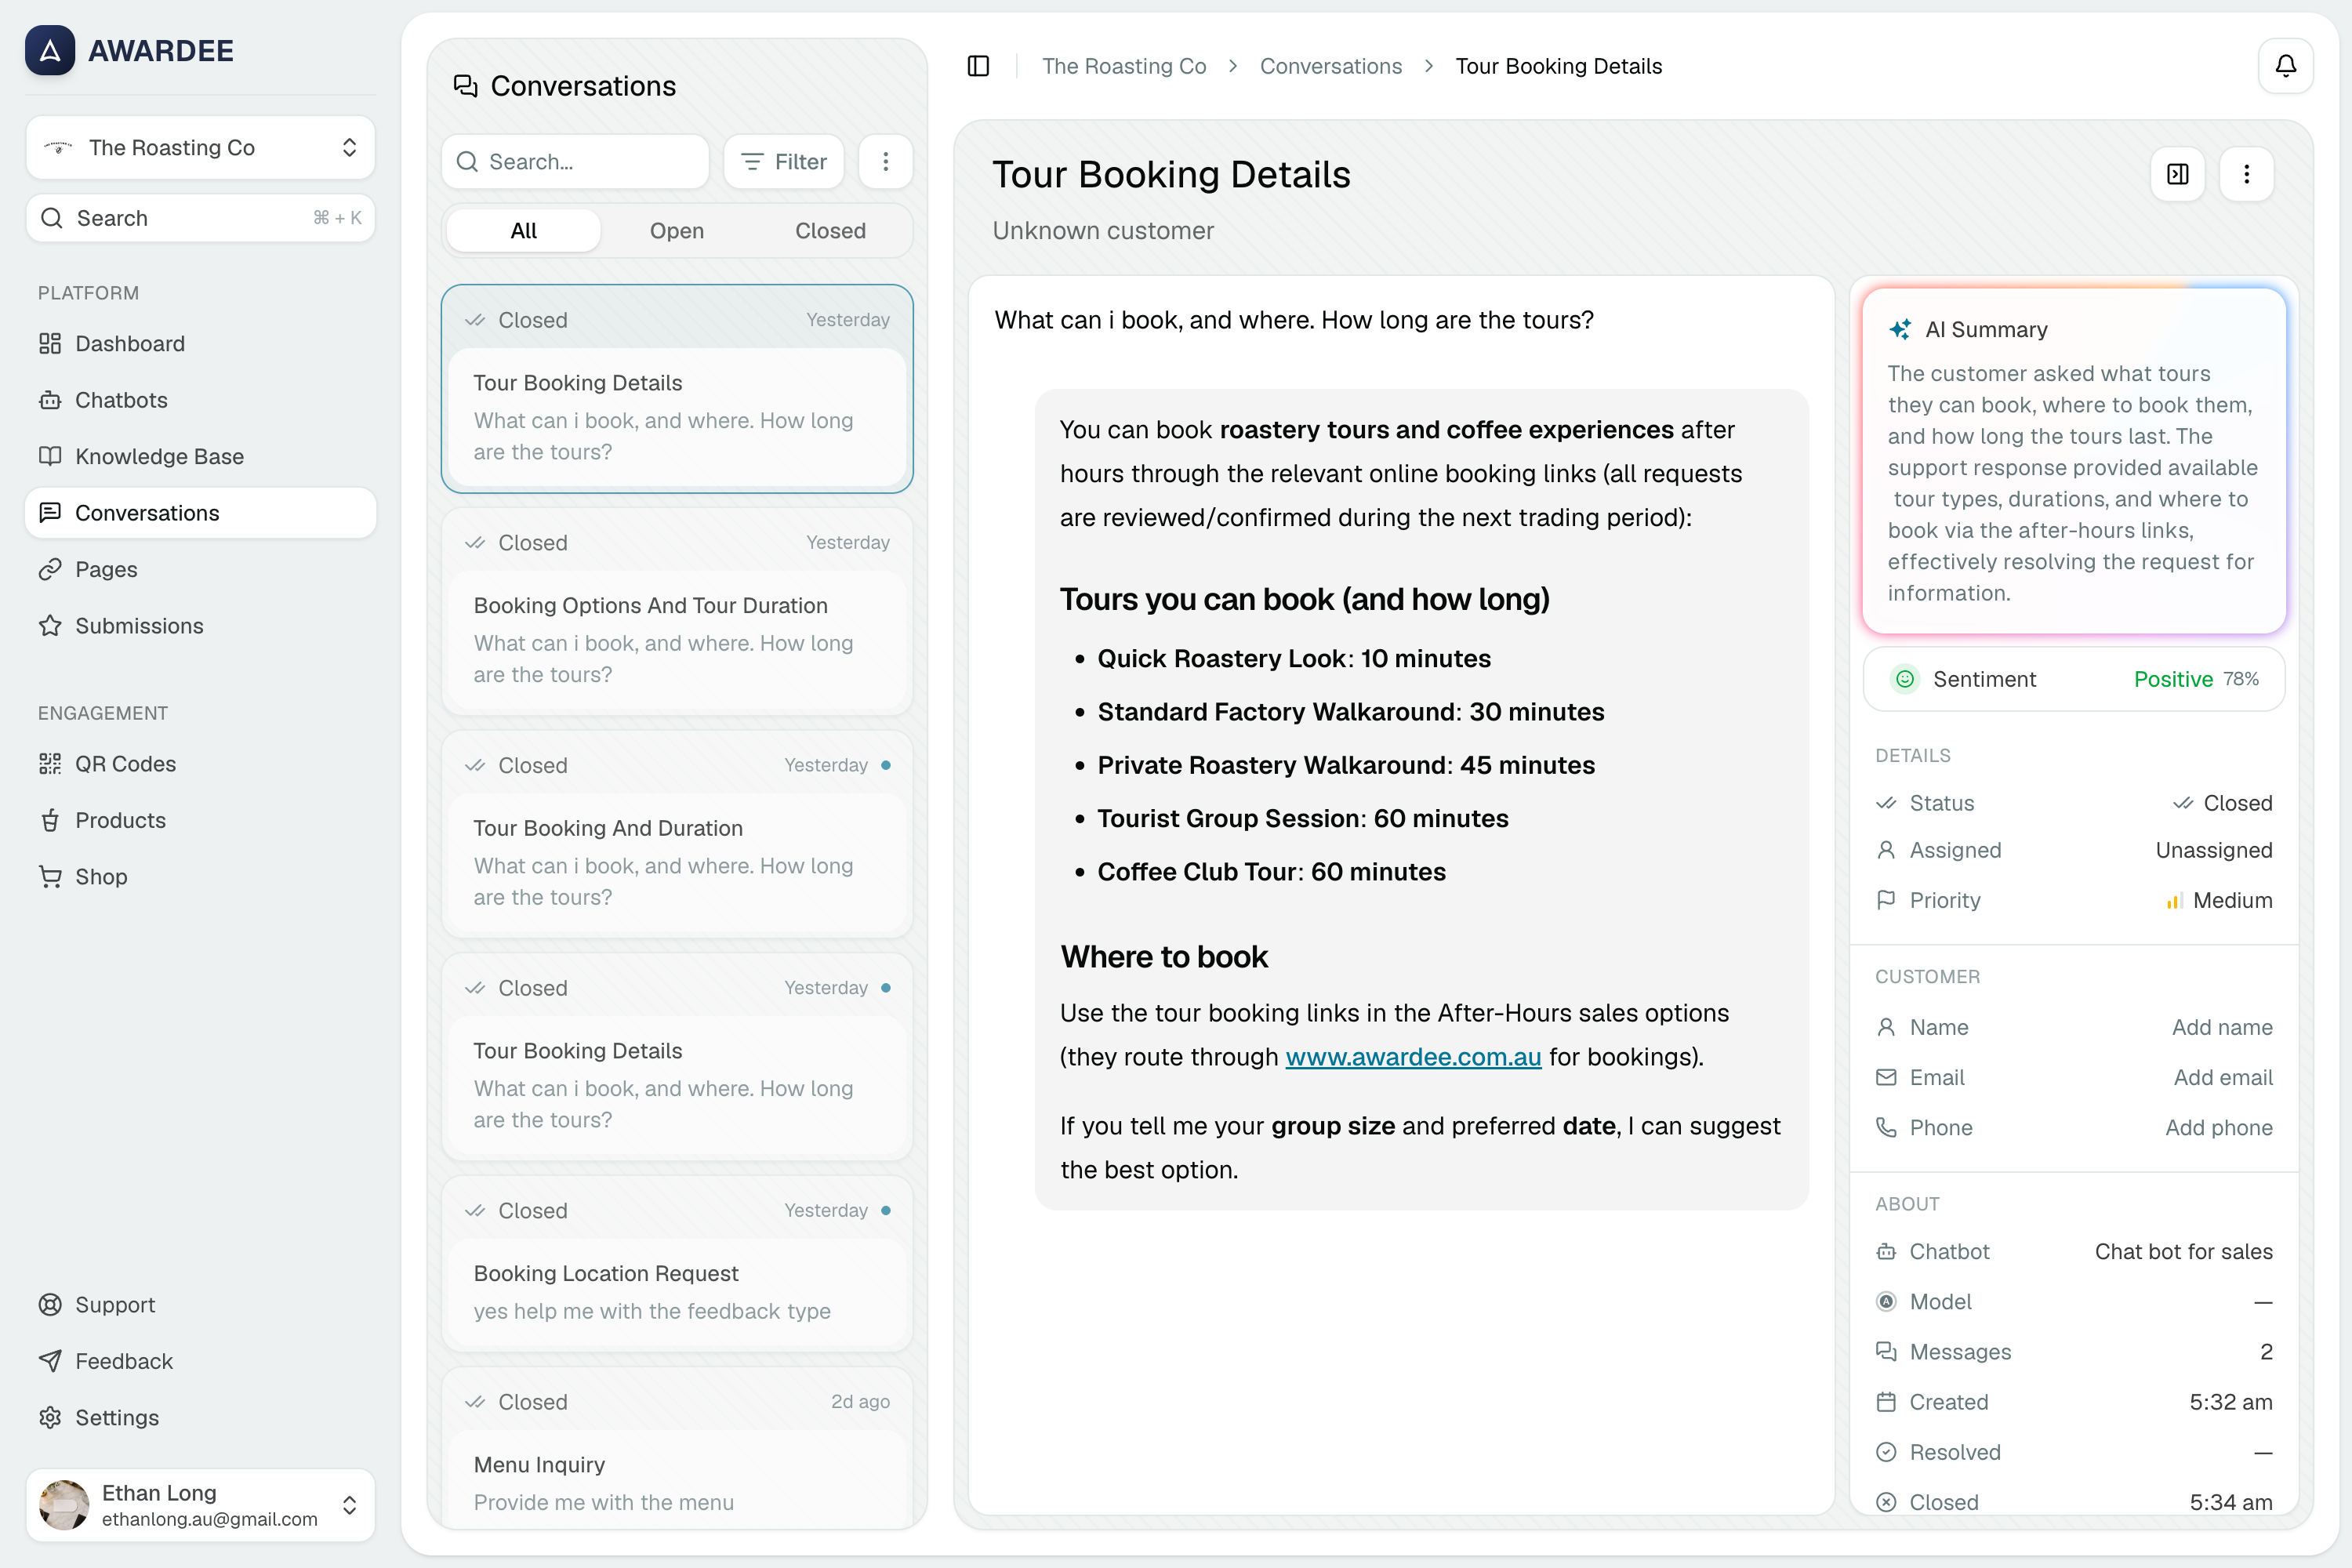This screenshot has height=1568, width=2352.
Task: Click the Unknown customer subtitle
Action: (x=1103, y=231)
